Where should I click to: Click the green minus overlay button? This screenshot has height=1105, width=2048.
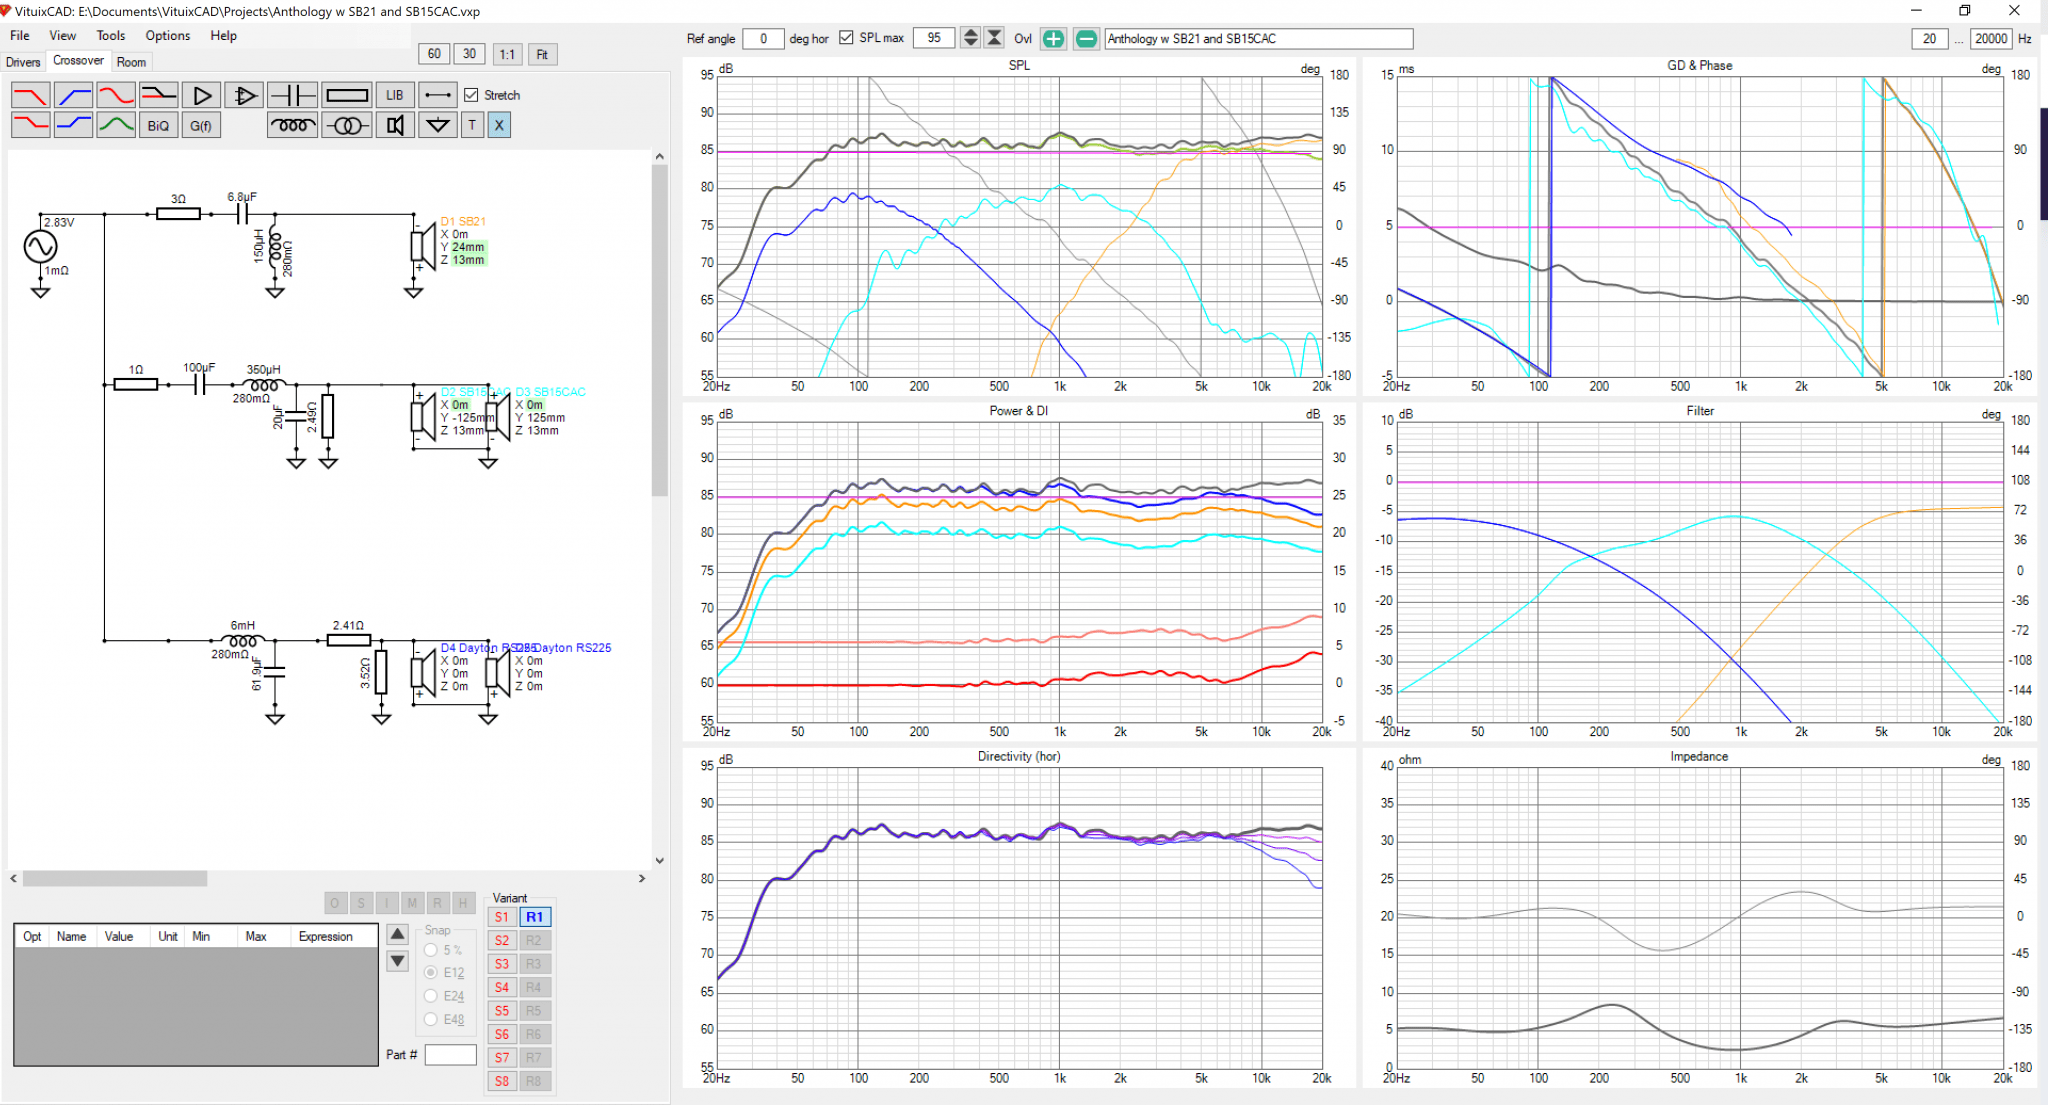tap(1085, 39)
